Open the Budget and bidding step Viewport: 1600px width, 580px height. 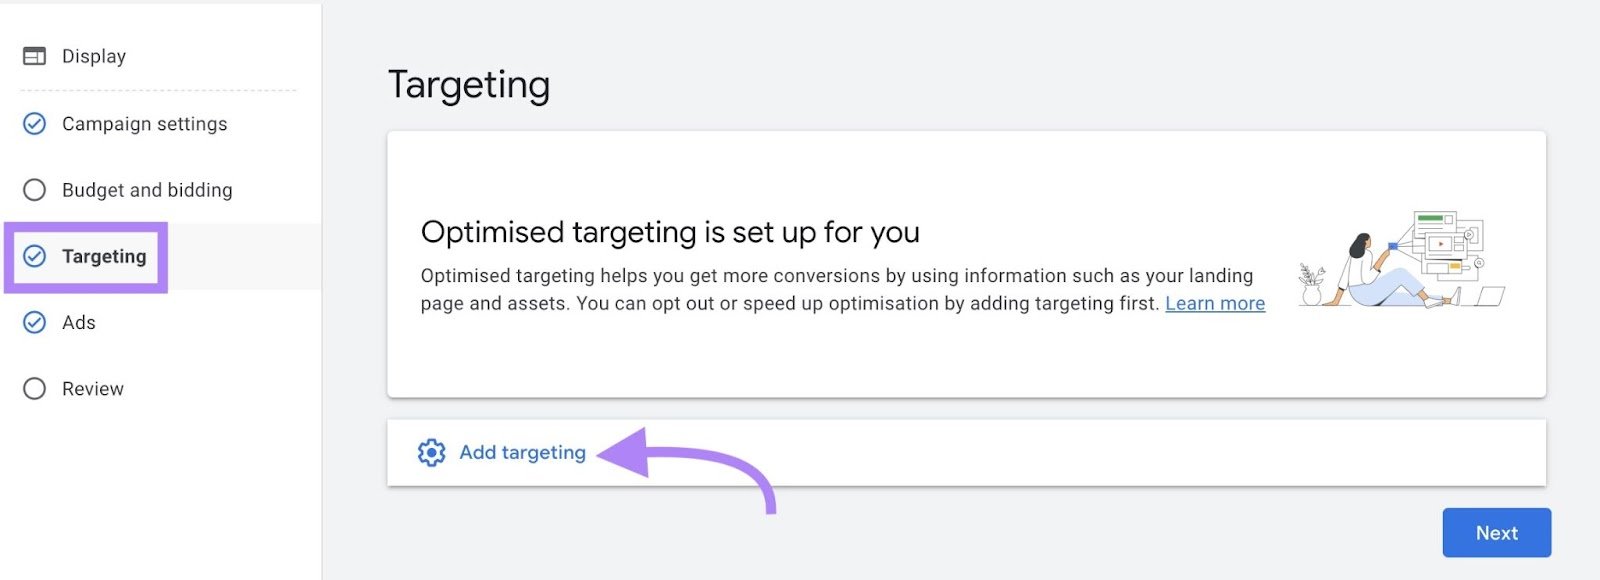pos(147,189)
